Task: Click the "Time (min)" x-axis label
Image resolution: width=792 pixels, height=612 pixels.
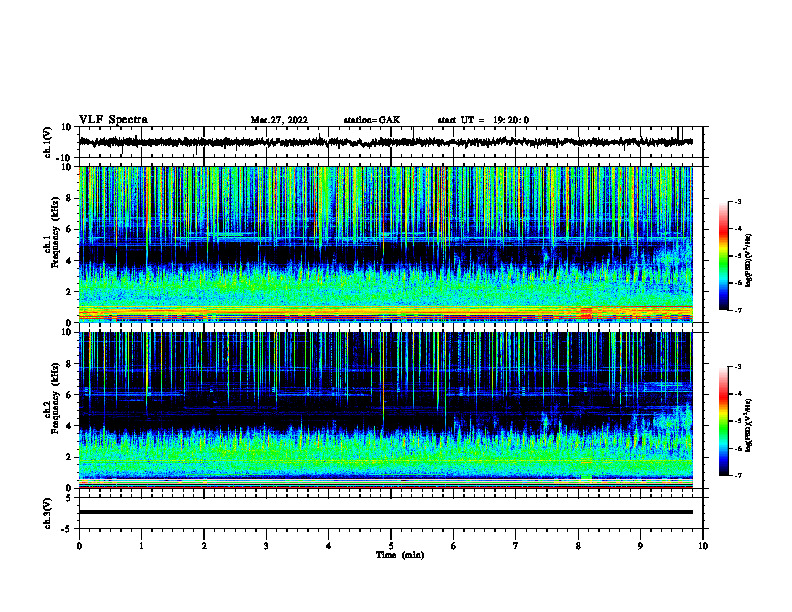Action: (400, 555)
